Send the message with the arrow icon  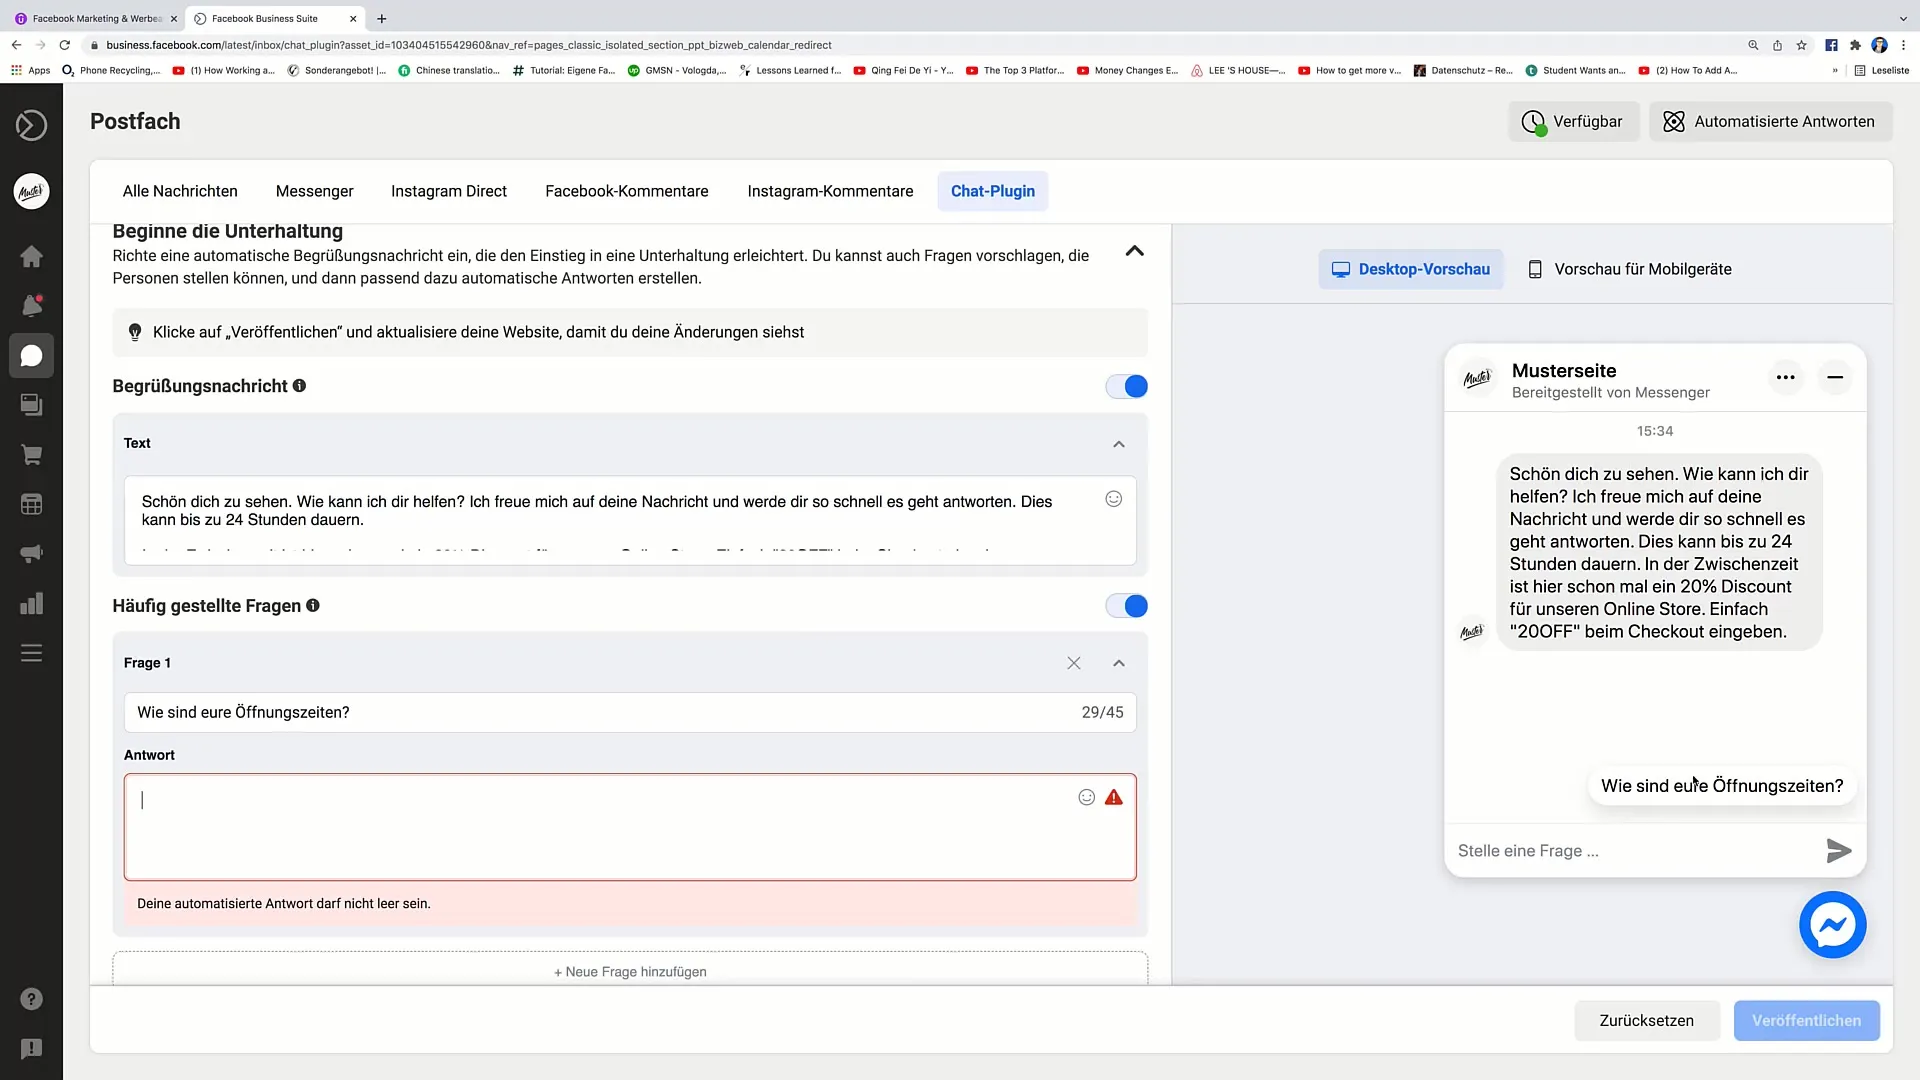tap(1838, 851)
